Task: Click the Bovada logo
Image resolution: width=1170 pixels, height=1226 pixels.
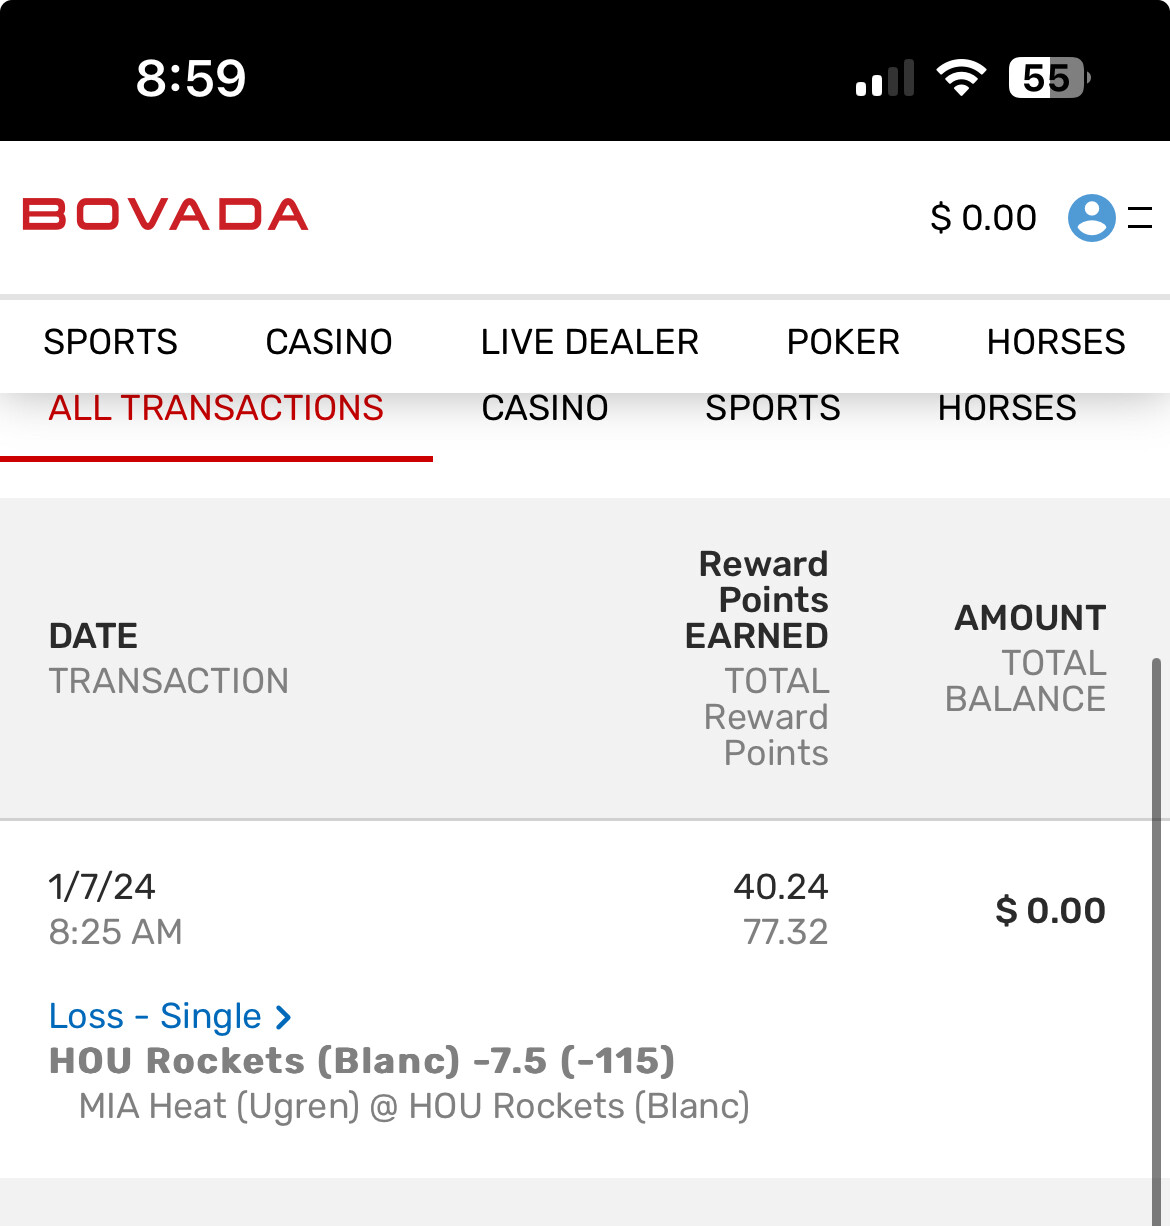Action: 165,215
